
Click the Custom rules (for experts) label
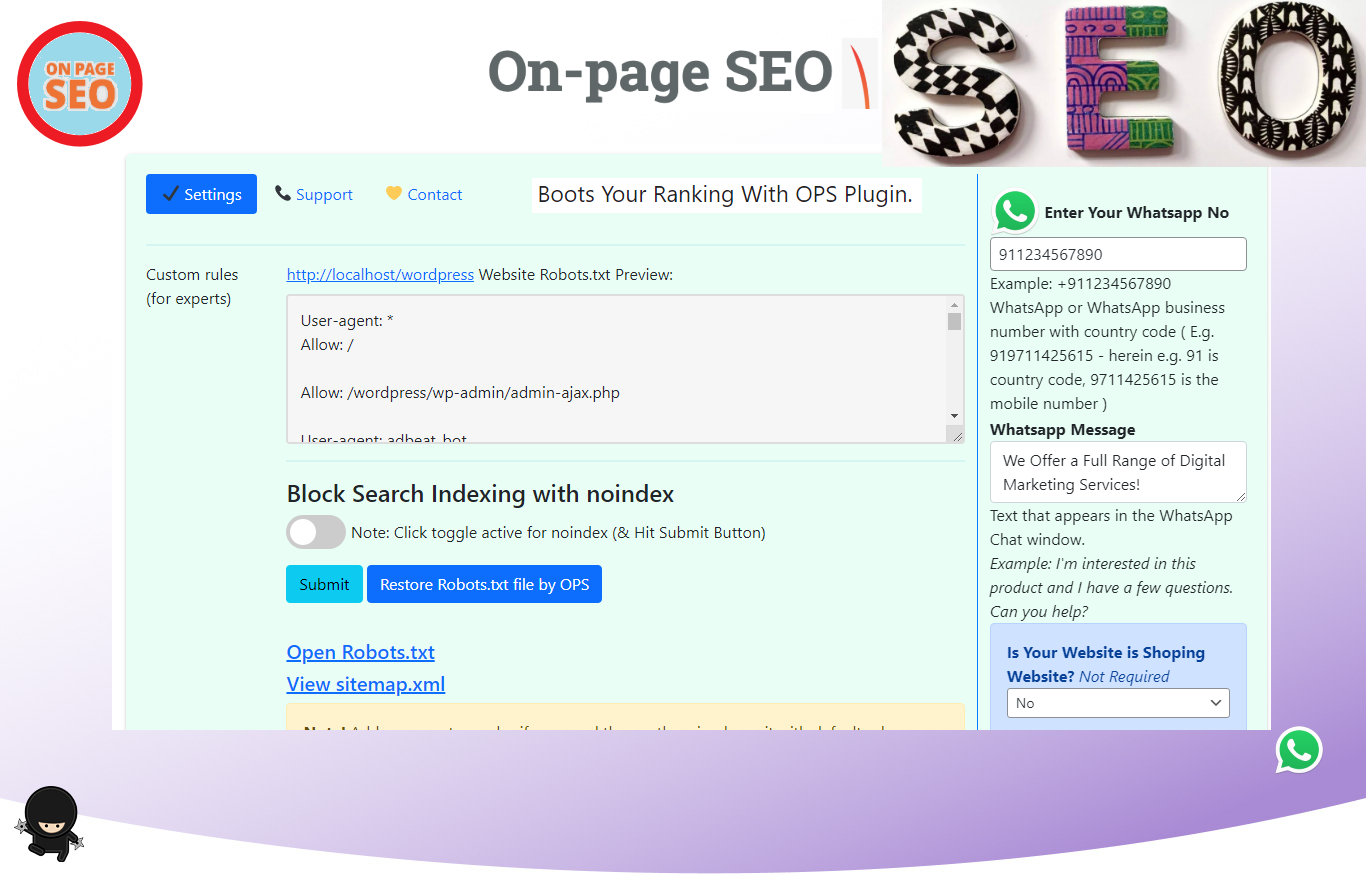192,286
